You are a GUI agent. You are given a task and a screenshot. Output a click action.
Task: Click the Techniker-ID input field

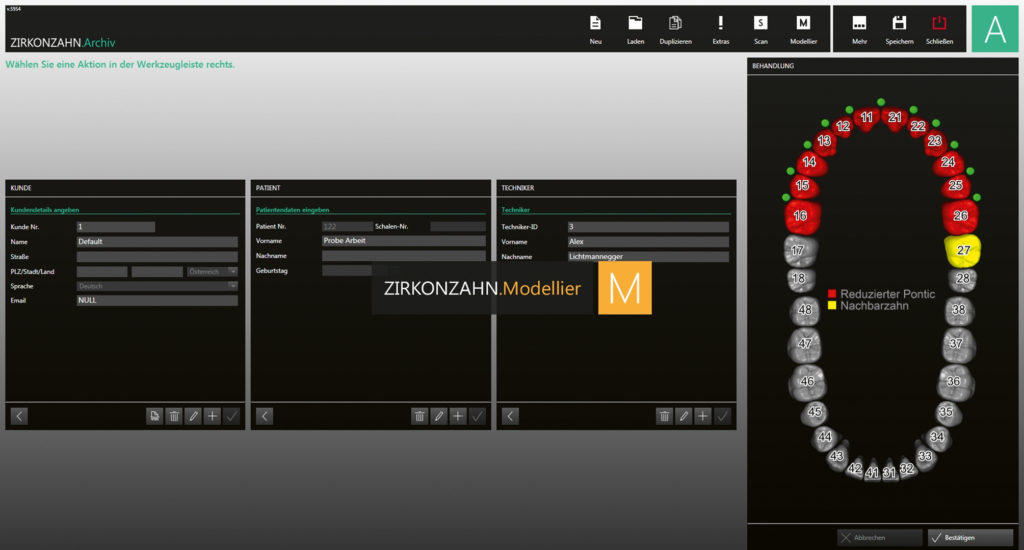[648, 227]
